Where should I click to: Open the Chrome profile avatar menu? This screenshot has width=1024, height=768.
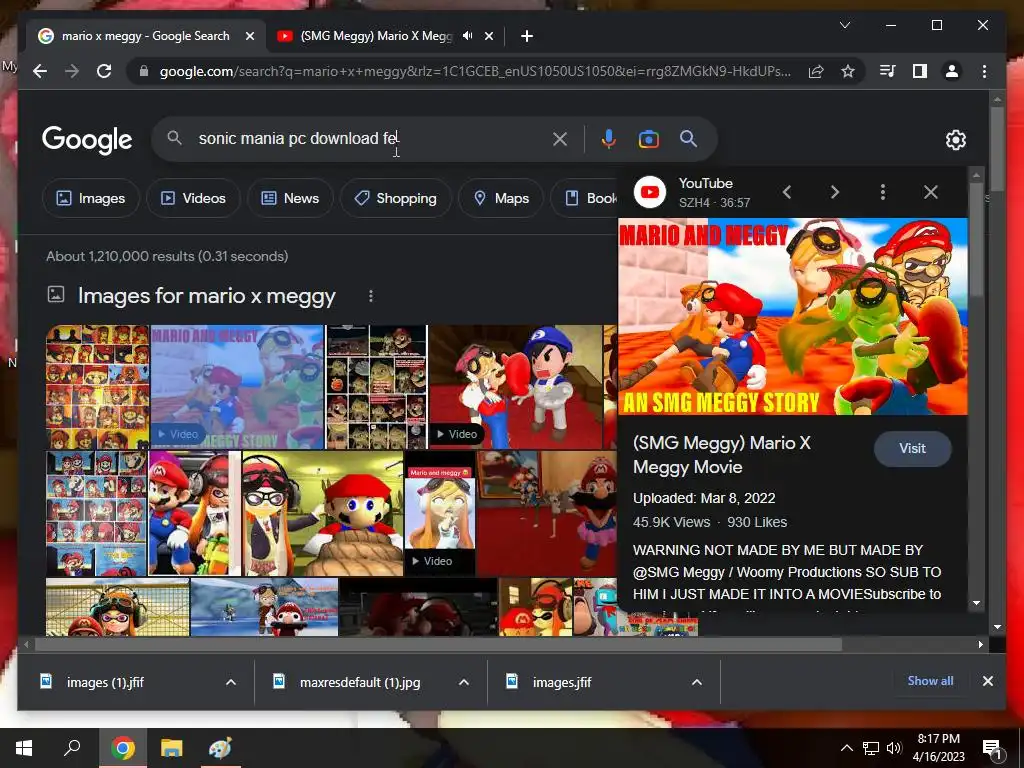(952, 71)
